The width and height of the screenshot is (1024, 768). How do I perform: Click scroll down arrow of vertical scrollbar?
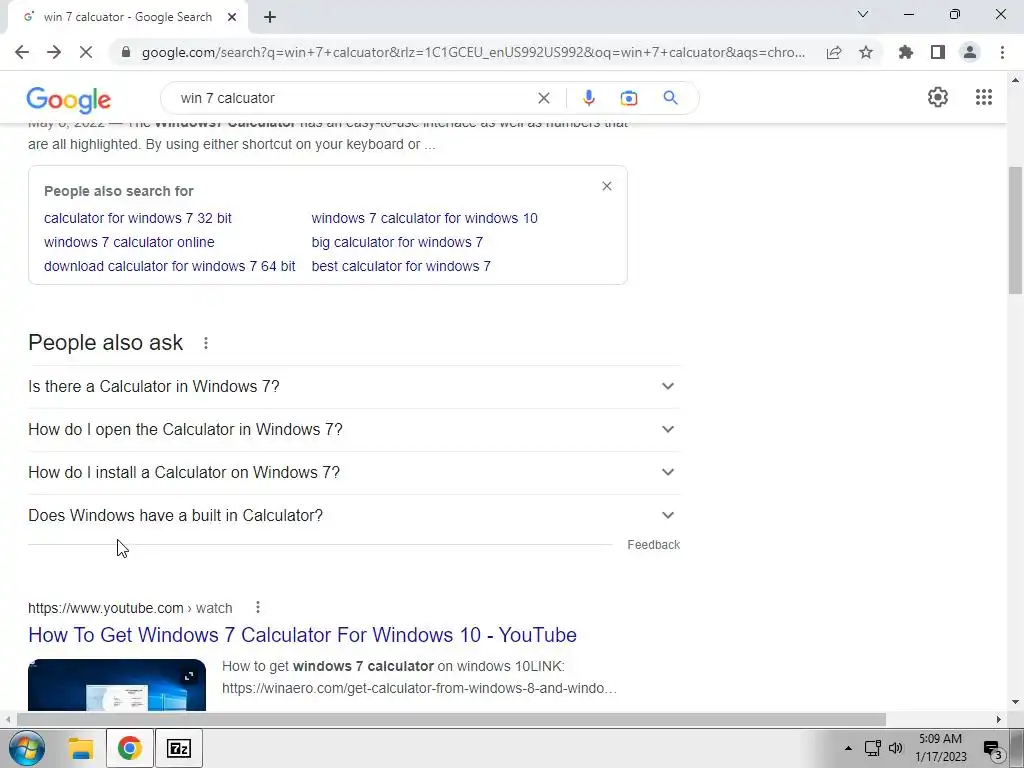coord(1016,703)
